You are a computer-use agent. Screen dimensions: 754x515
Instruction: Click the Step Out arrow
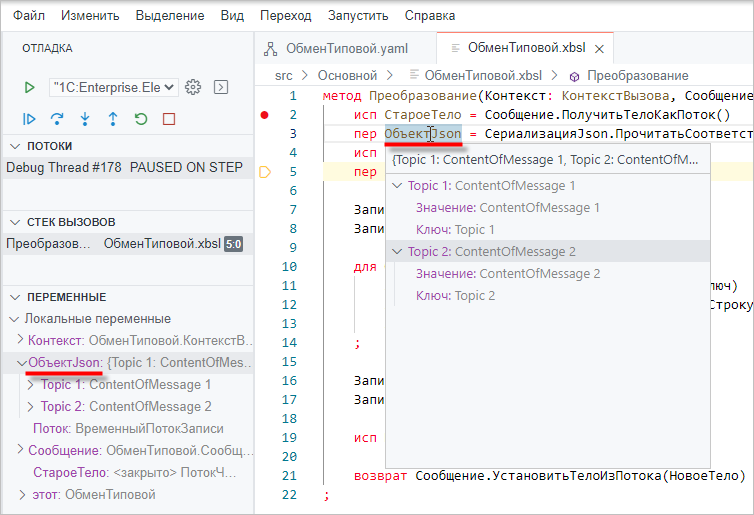click(x=113, y=119)
